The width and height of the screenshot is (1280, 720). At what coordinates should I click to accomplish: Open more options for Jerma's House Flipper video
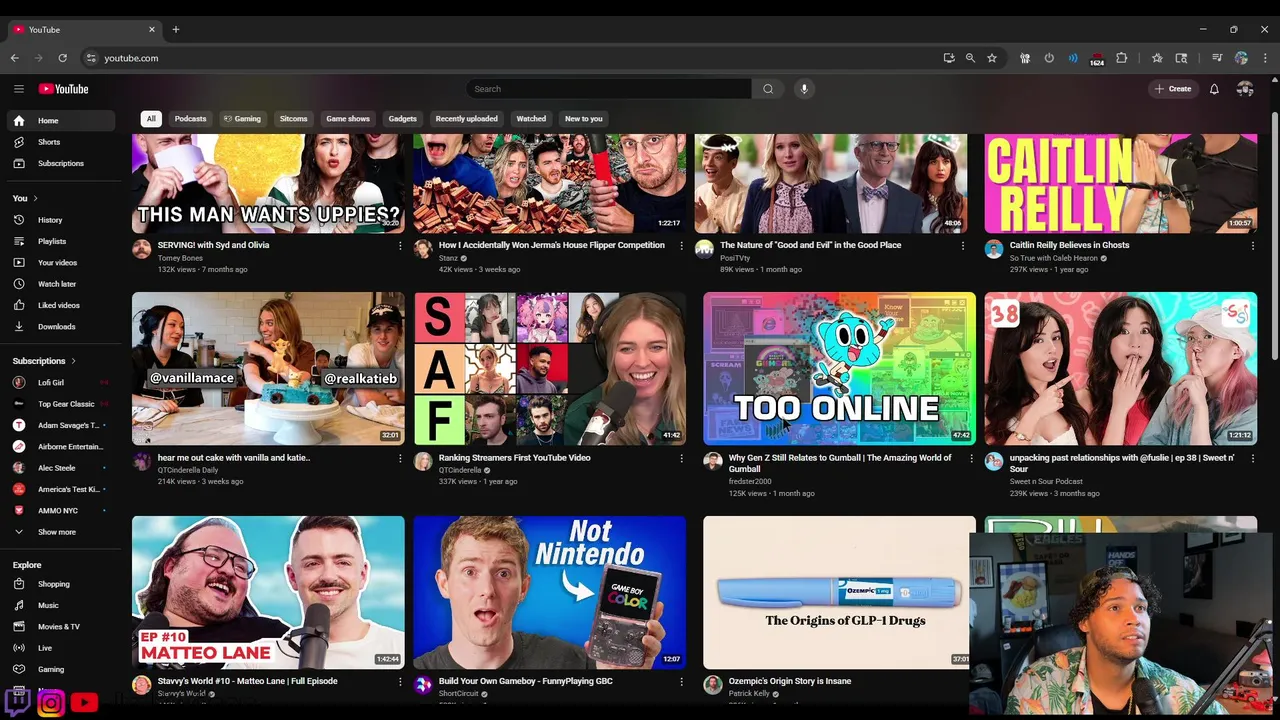(x=682, y=245)
